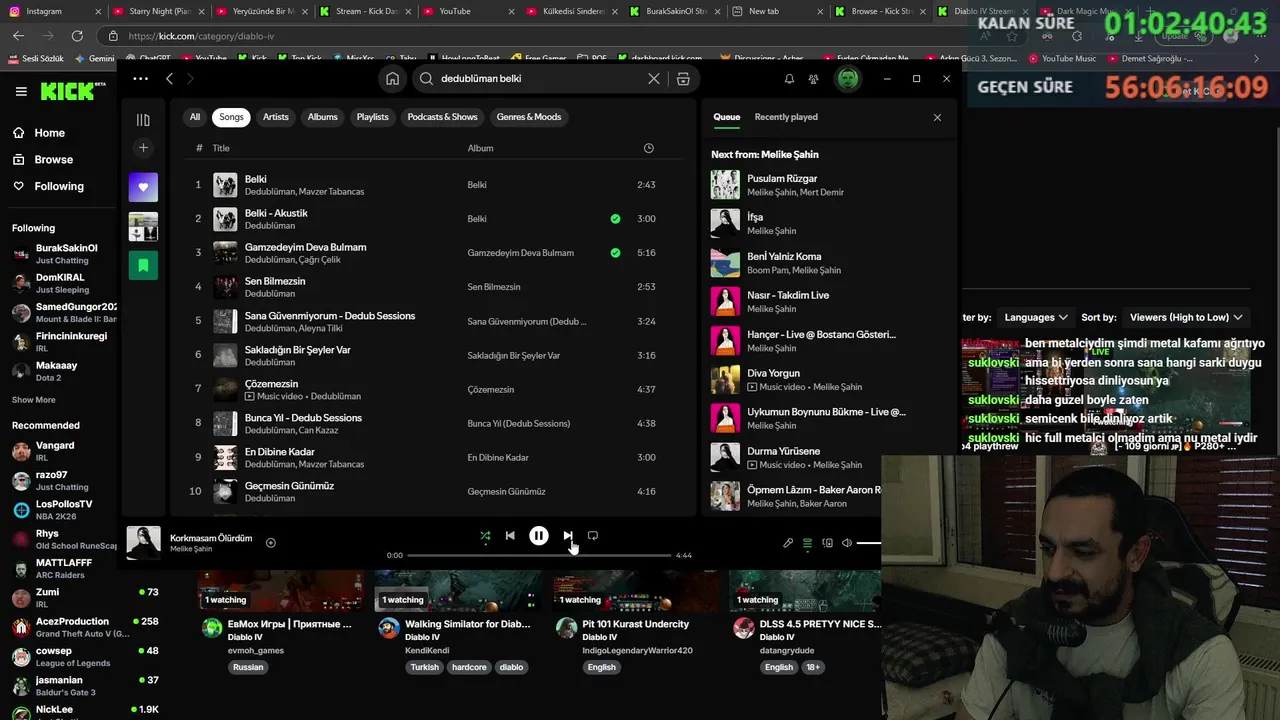Switch to the Queue tab
The image size is (1280, 720).
(x=727, y=117)
